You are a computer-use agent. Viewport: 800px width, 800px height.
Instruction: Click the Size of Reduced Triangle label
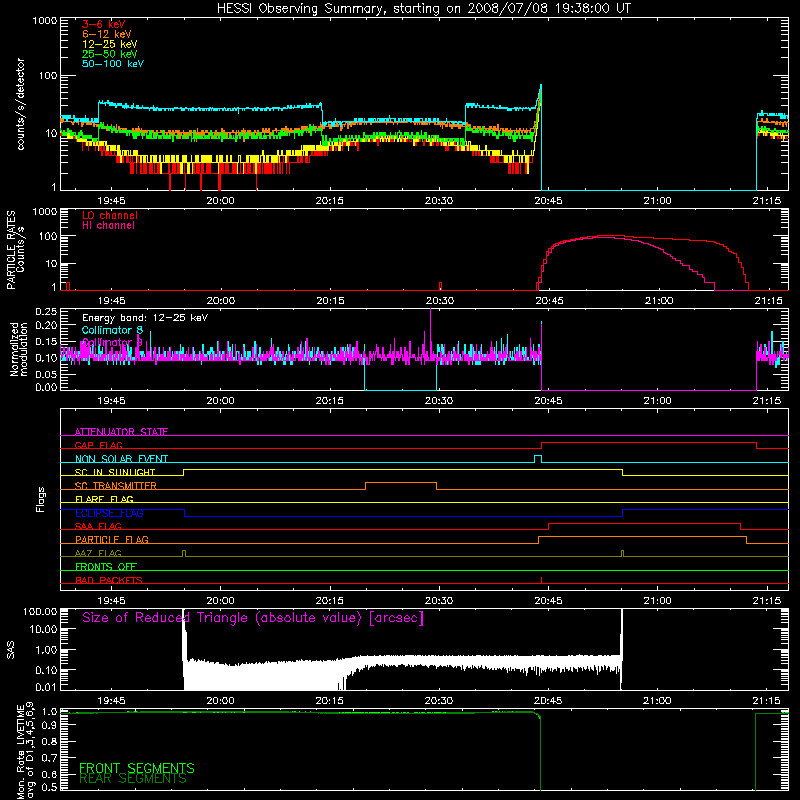coord(253,618)
